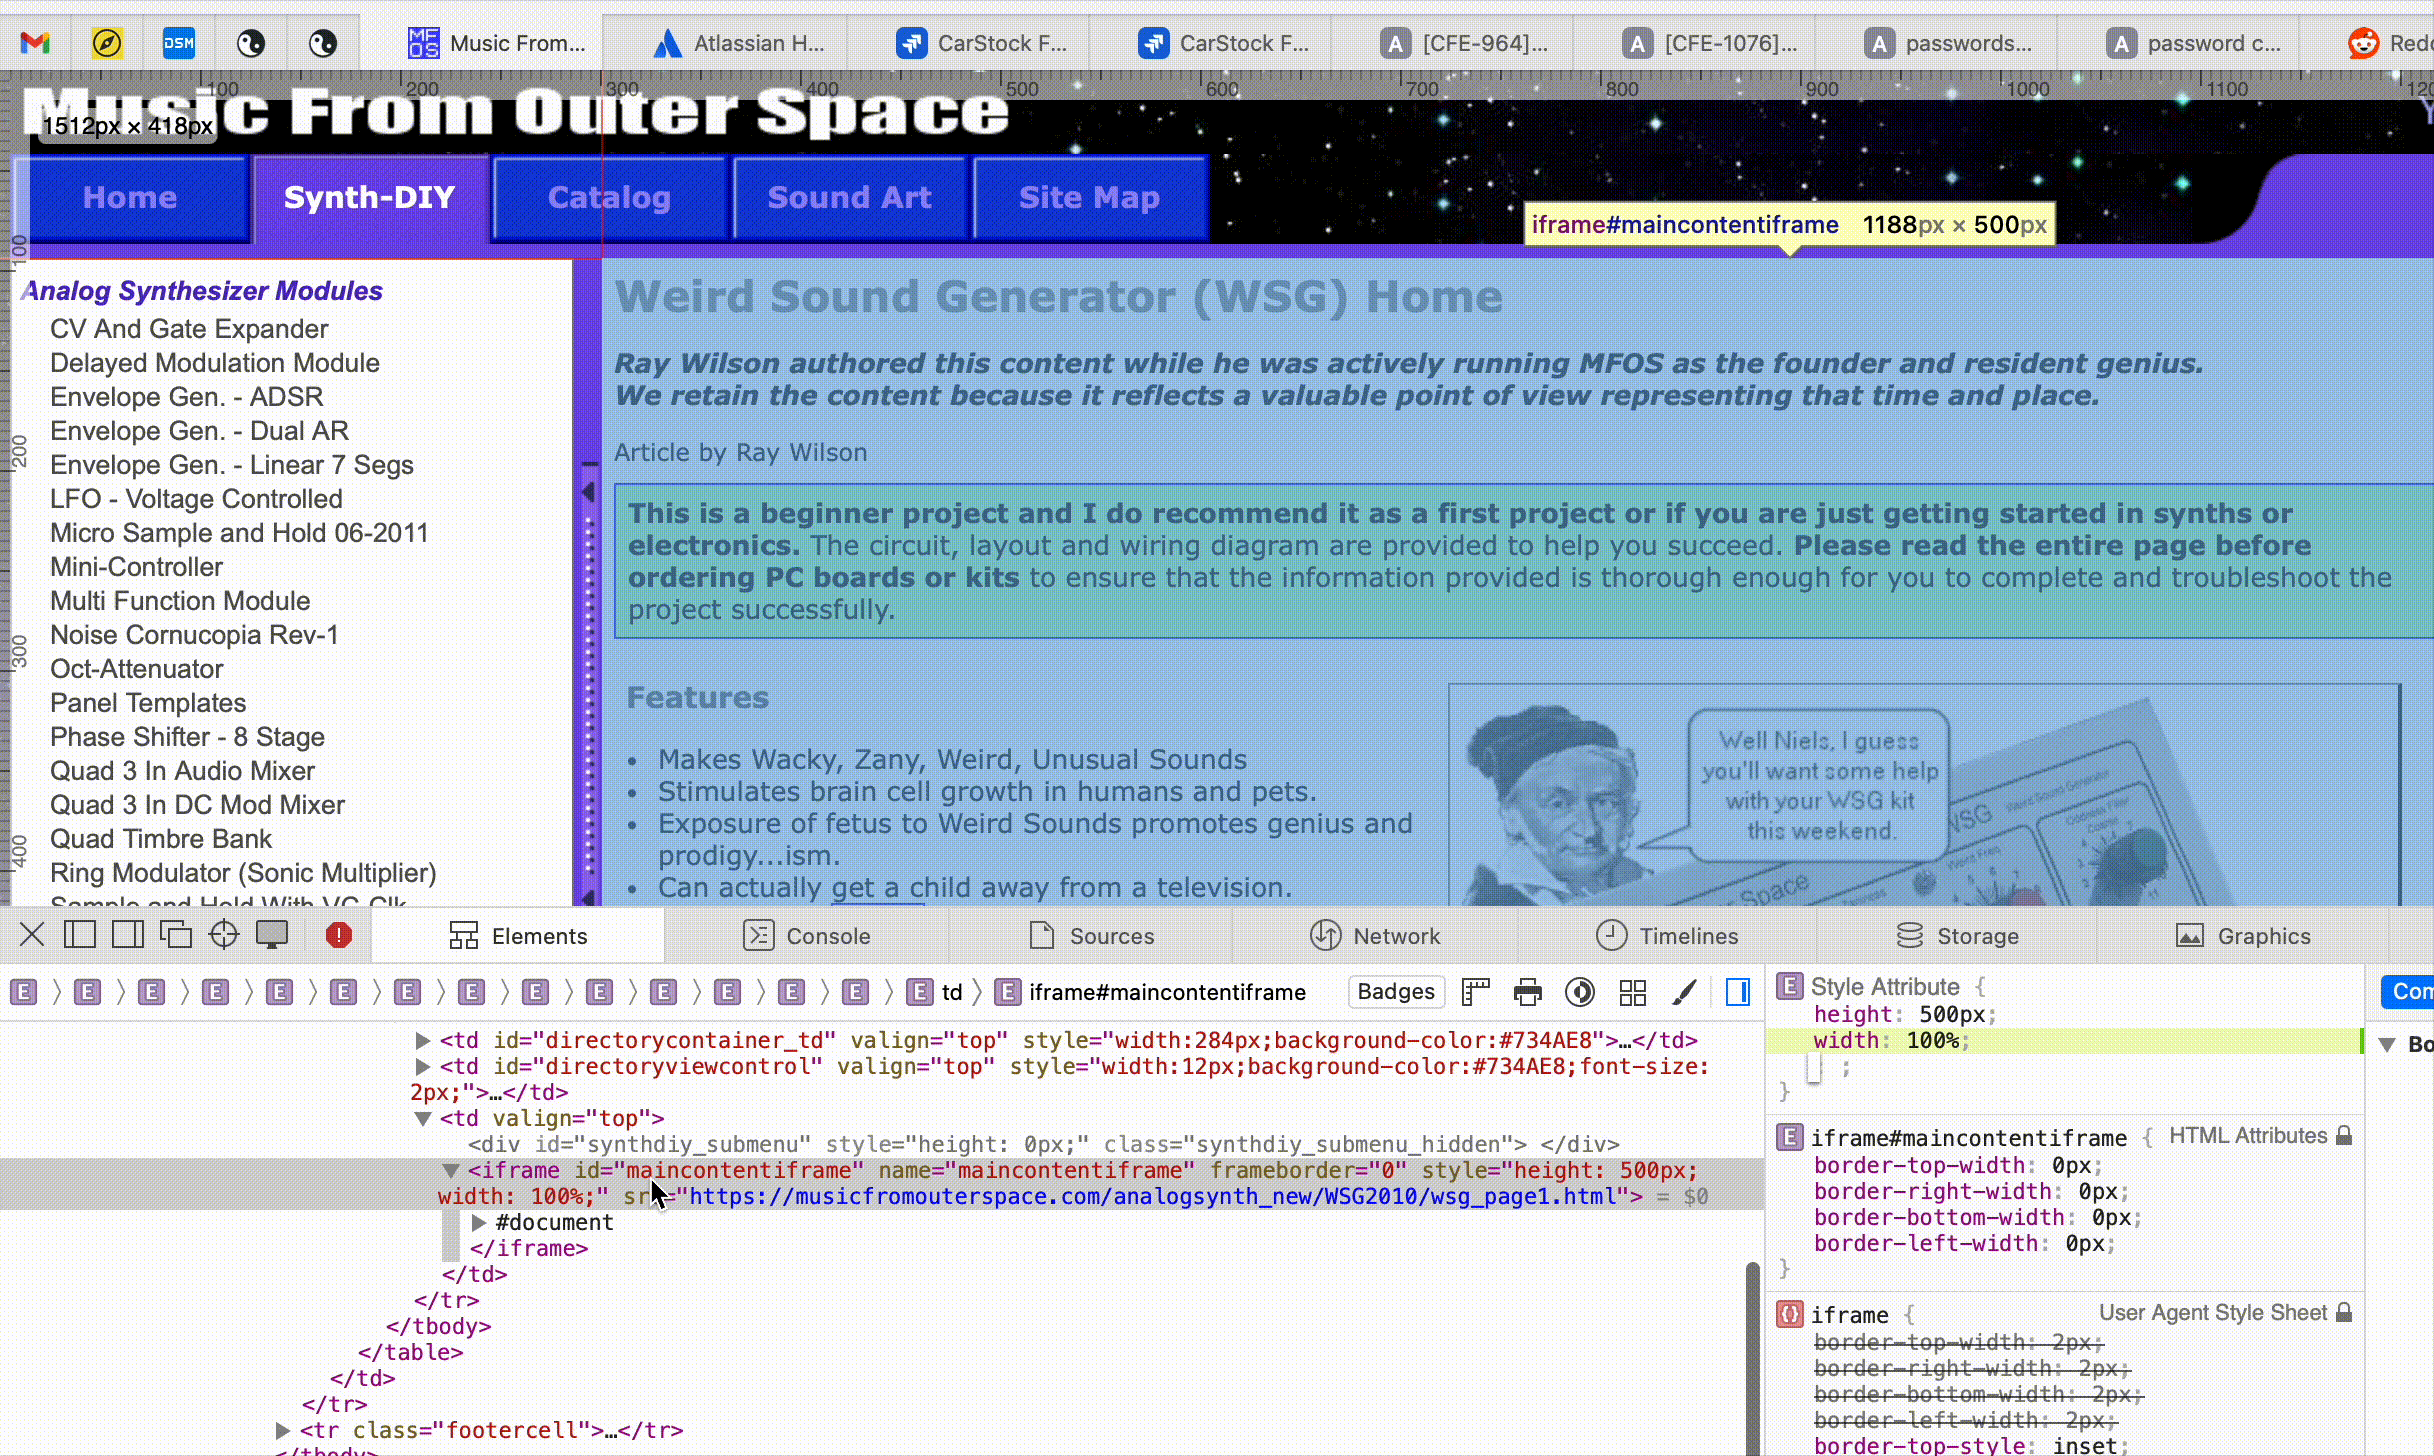This screenshot has width=2434, height=1456.
Task: Click the lock beside HTML Attributes
Action: (2344, 1136)
